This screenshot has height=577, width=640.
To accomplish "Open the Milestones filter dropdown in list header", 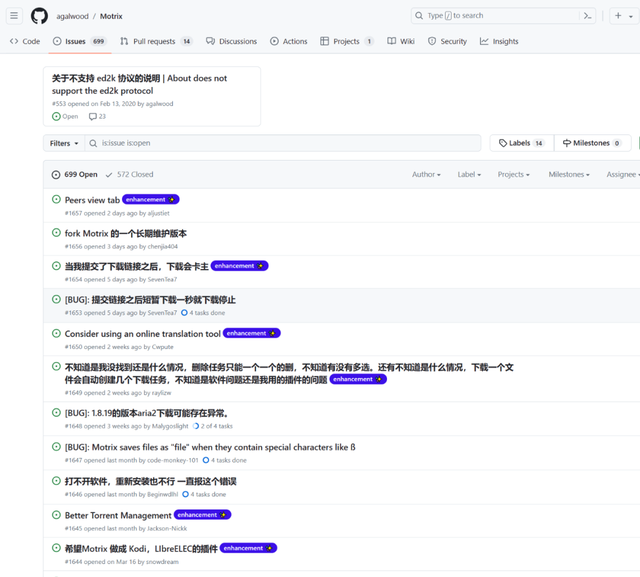I will [x=569, y=175].
